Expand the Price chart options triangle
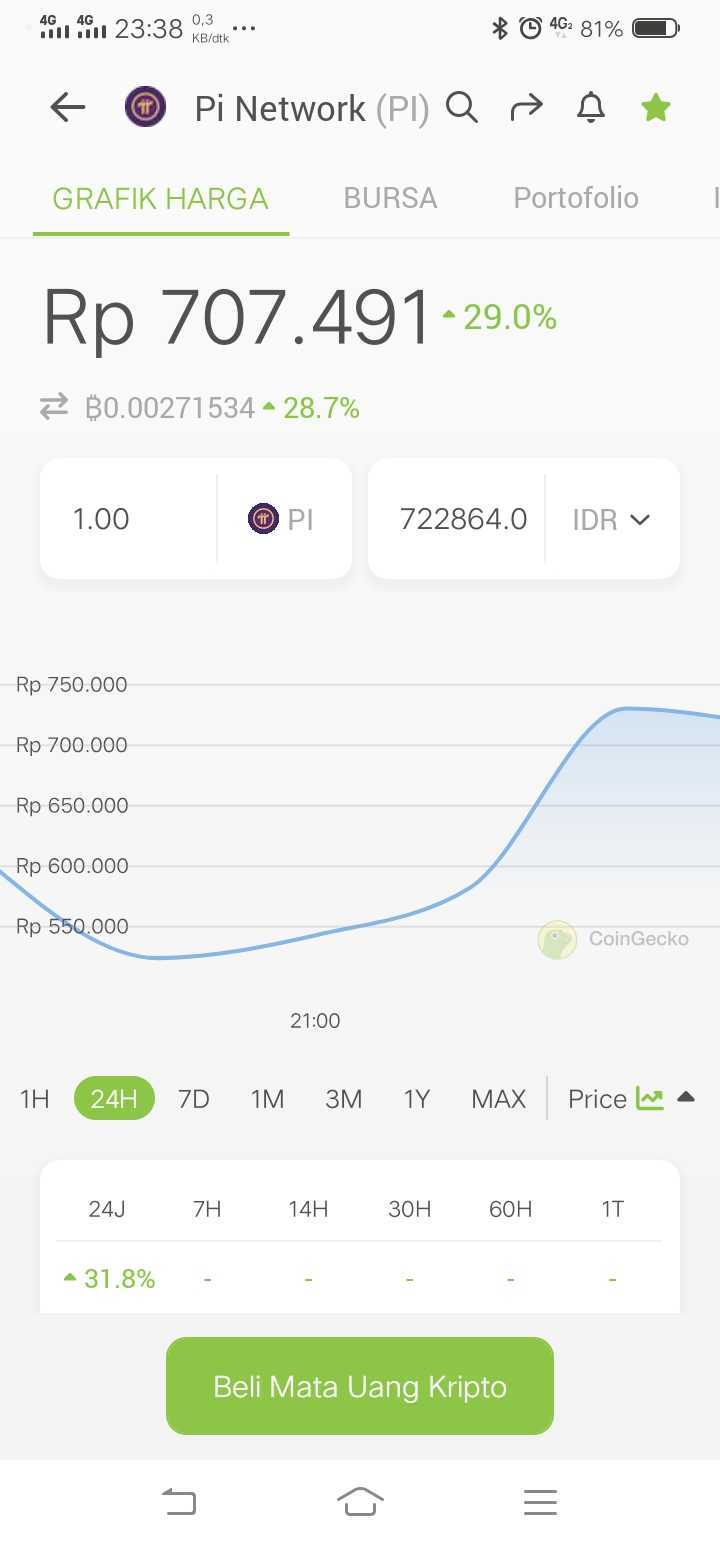 click(x=685, y=1097)
